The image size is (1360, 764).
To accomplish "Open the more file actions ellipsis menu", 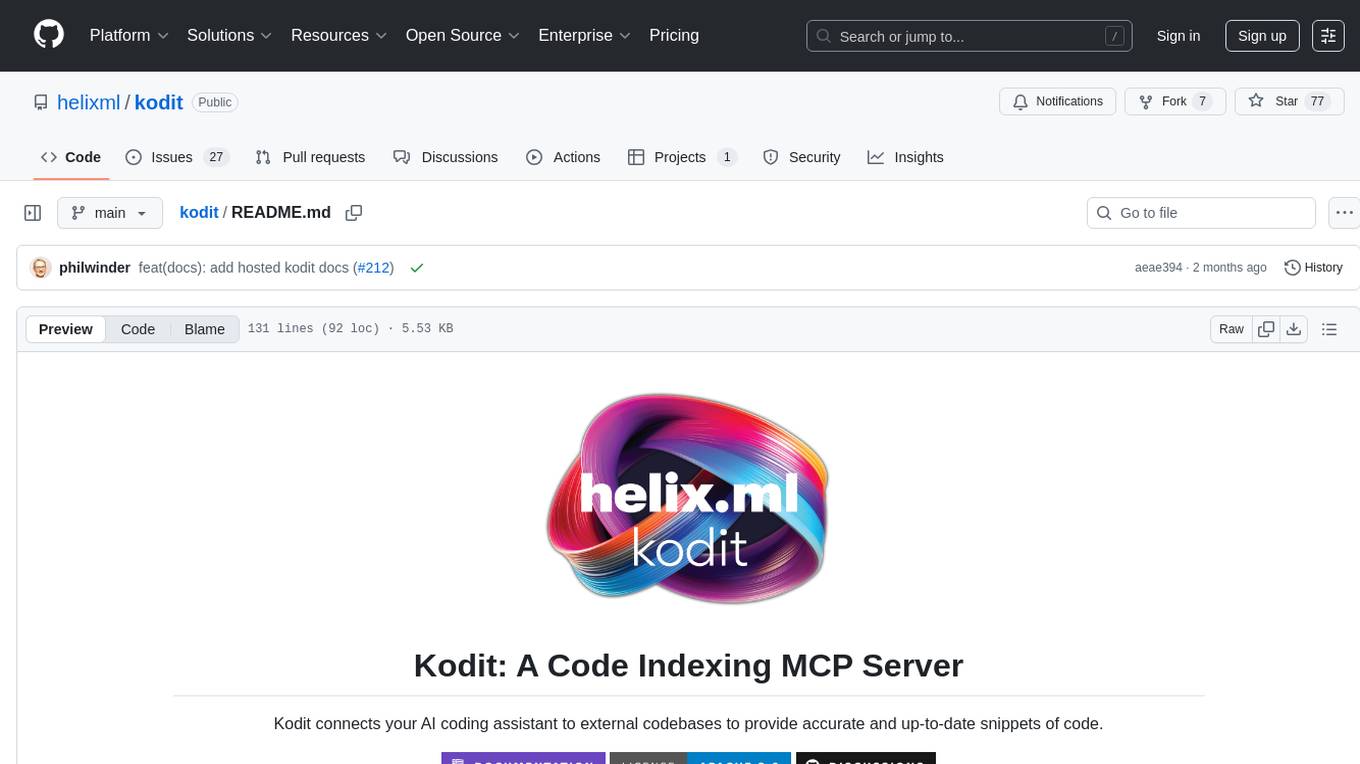I will 1345,213.
